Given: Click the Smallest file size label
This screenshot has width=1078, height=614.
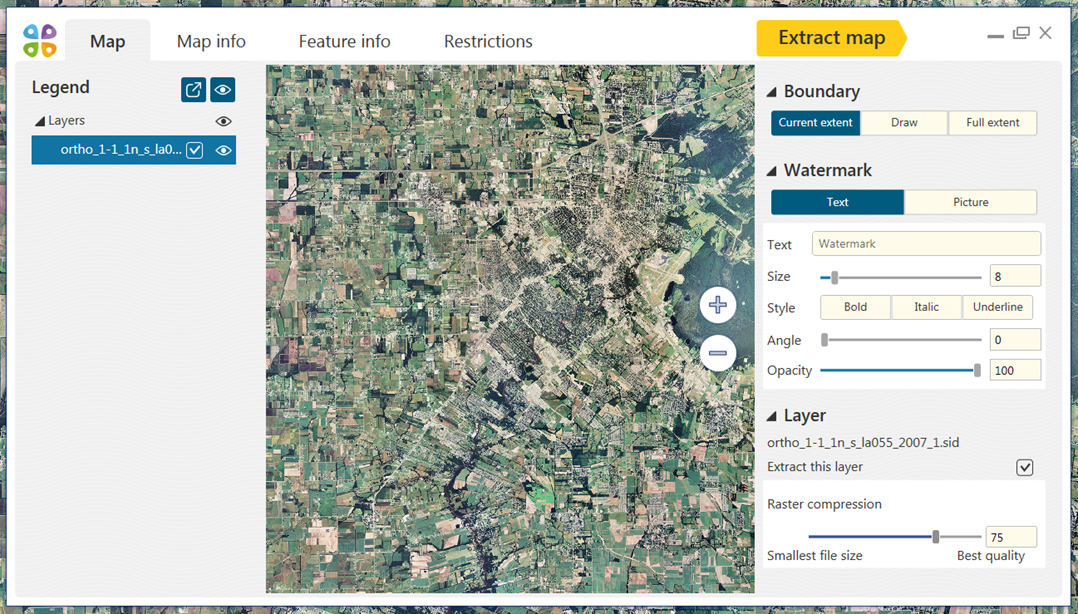Looking at the screenshot, I should click(815, 556).
